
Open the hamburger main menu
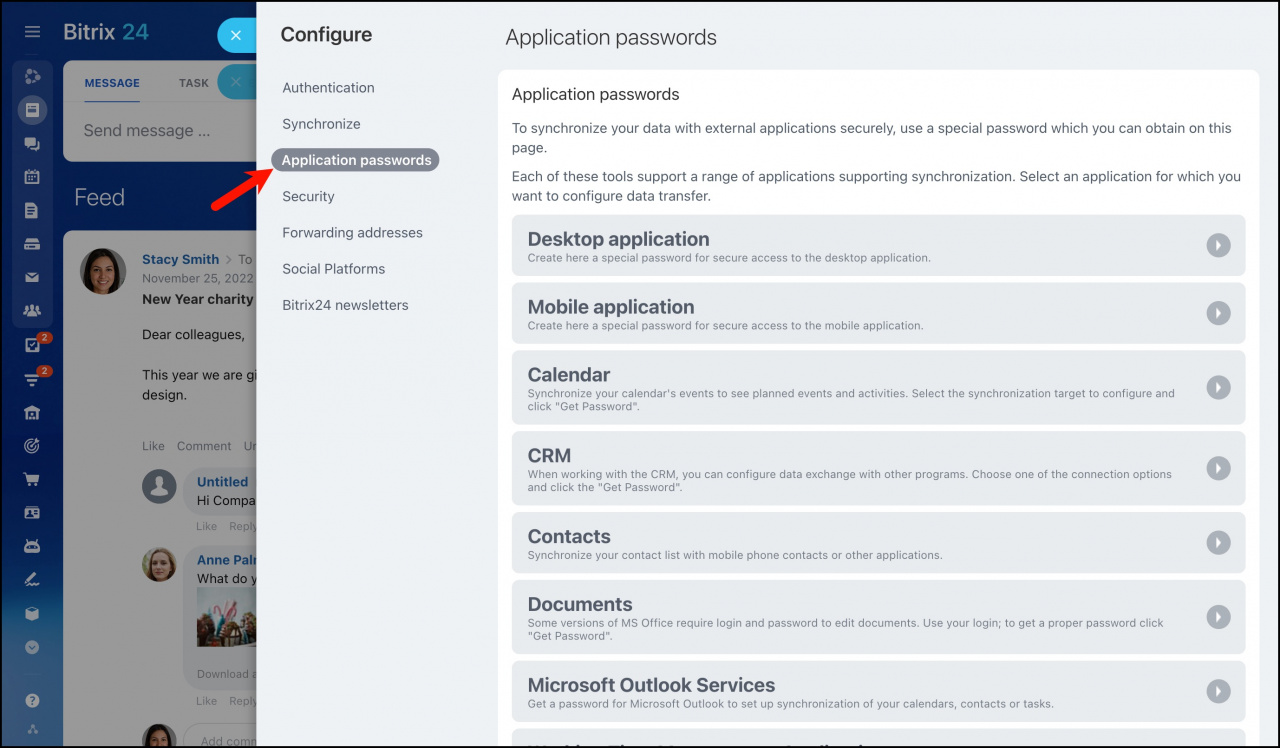click(x=32, y=32)
